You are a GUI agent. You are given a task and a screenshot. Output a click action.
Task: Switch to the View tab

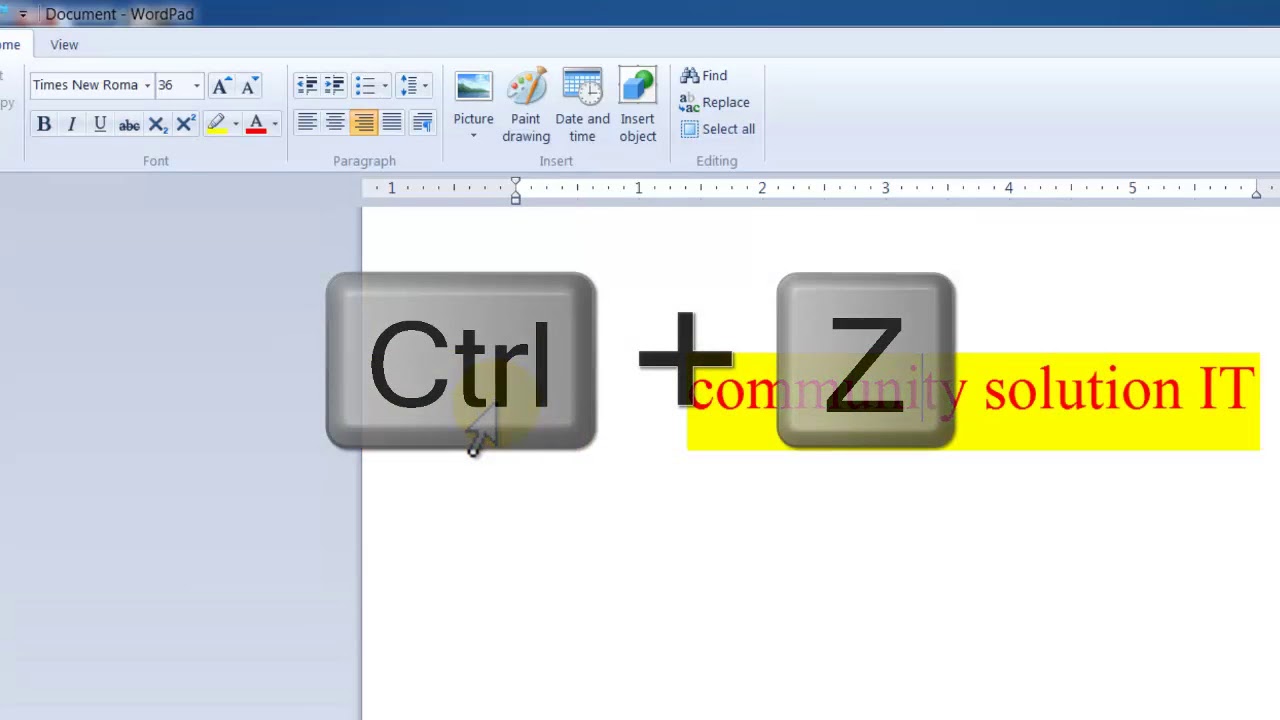coord(64,45)
